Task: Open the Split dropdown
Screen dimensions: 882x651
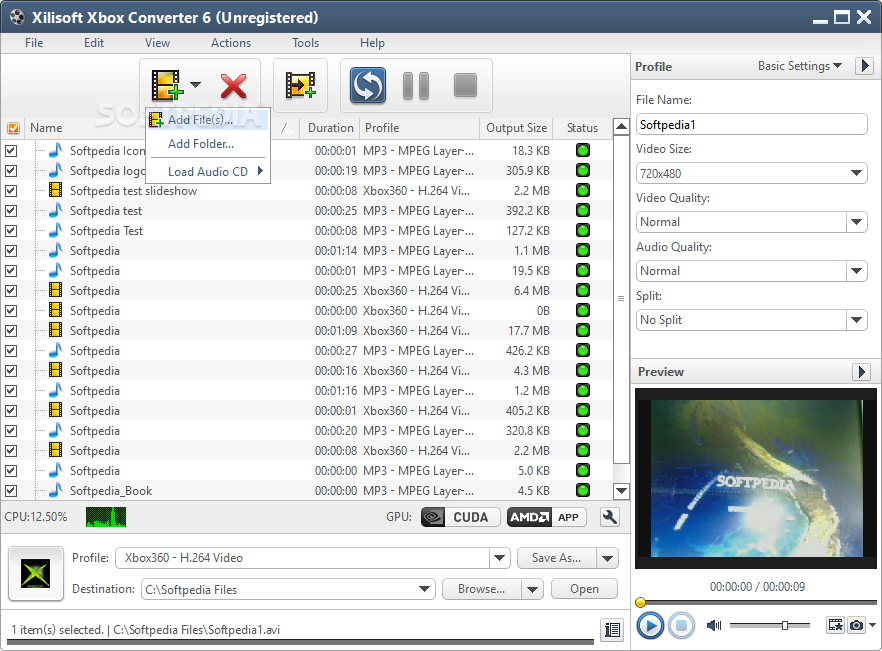Action: [856, 320]
